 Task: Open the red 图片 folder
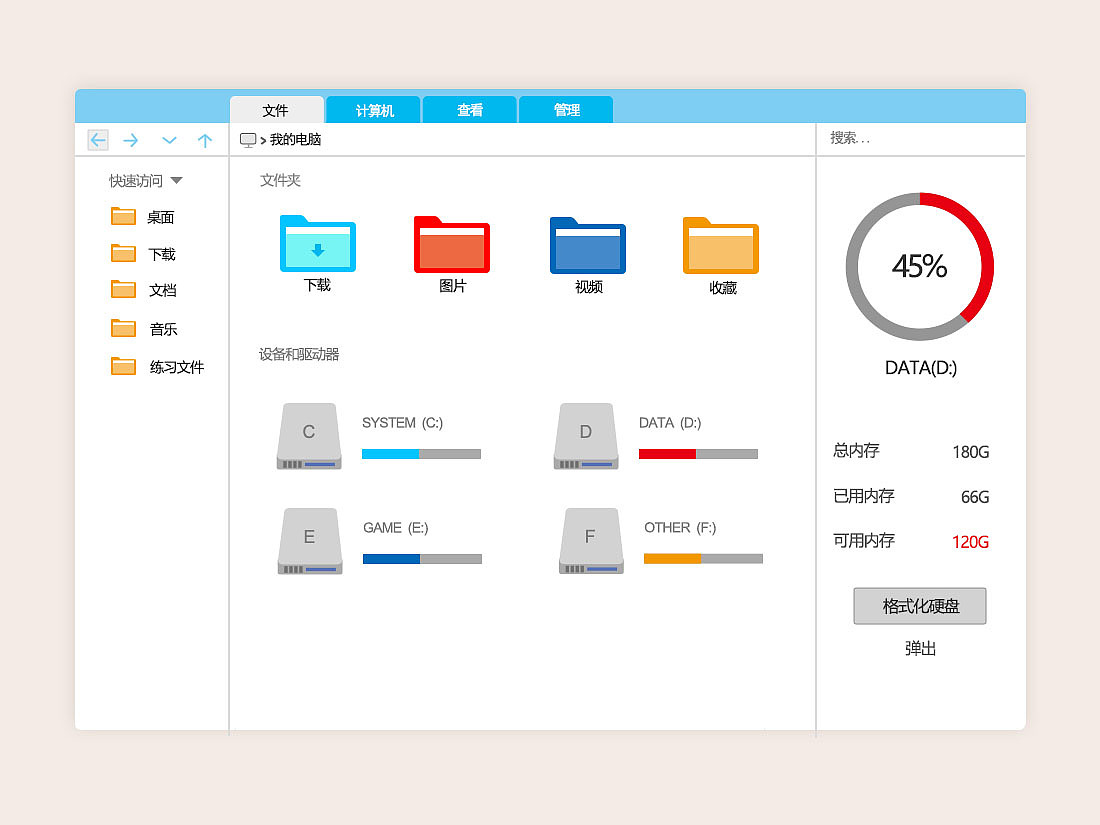[452, 244]
